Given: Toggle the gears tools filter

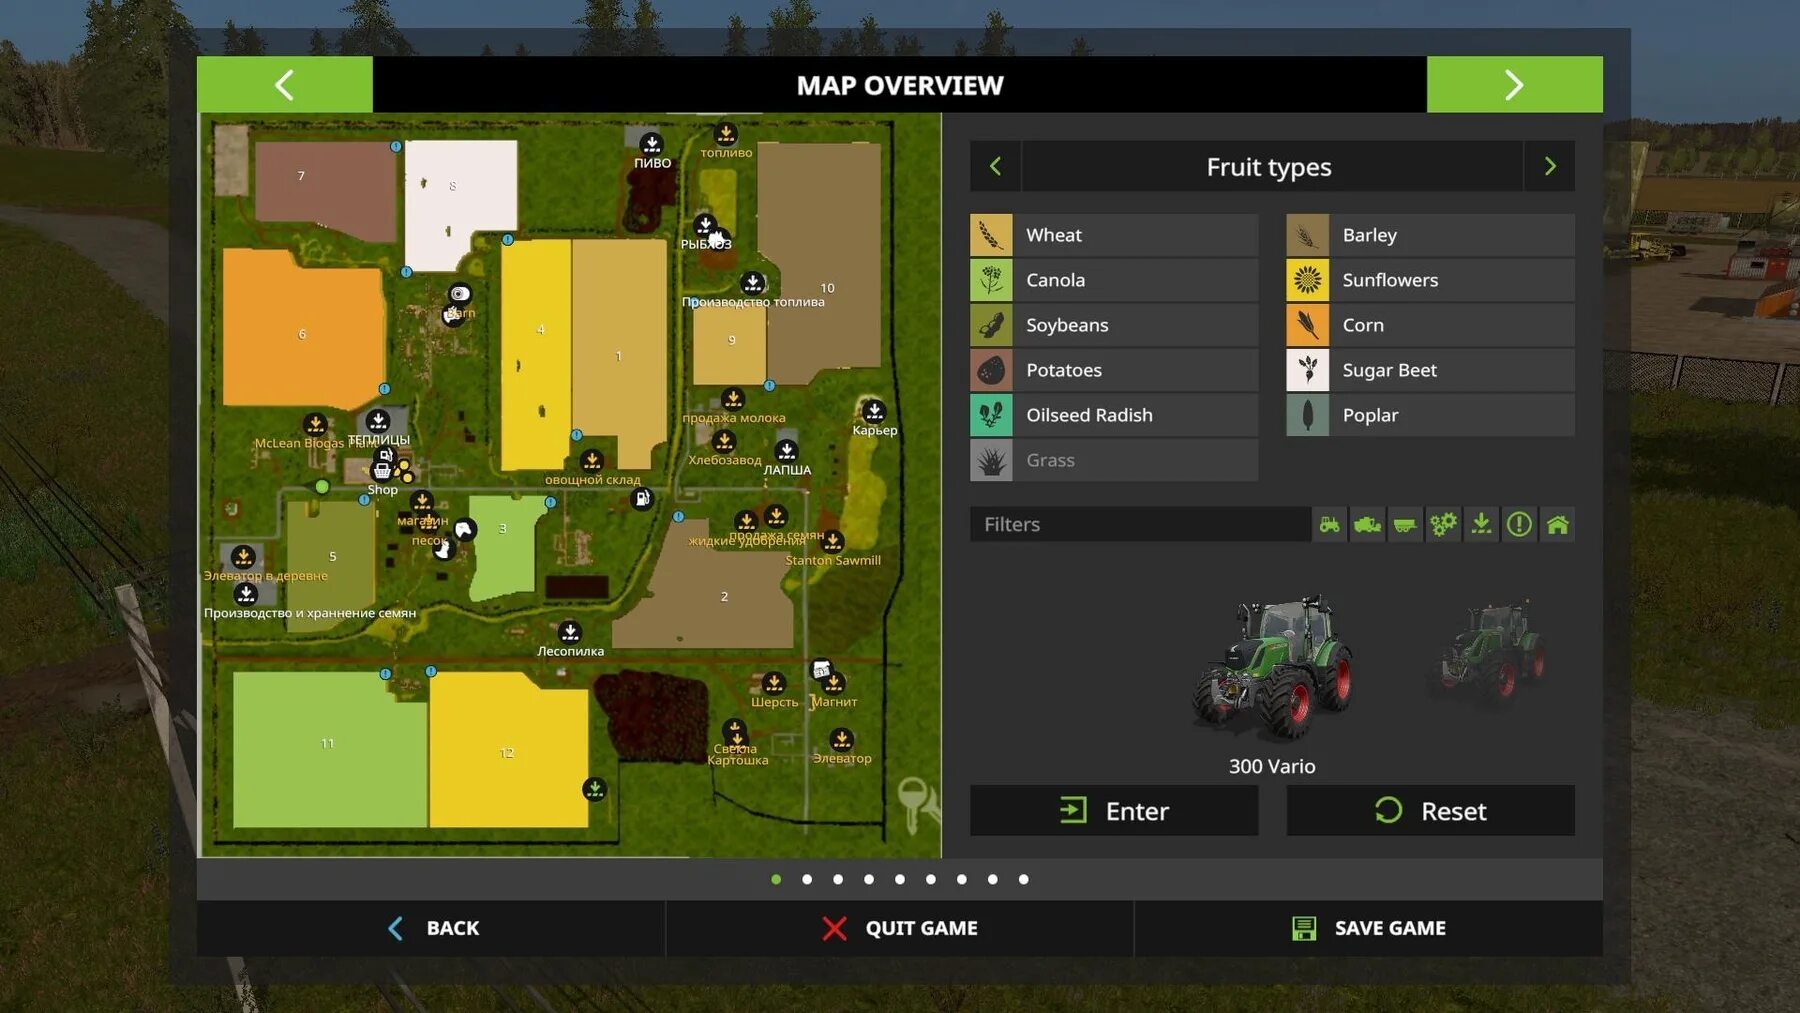Looking at the screenshot, I should (1443, 524).
